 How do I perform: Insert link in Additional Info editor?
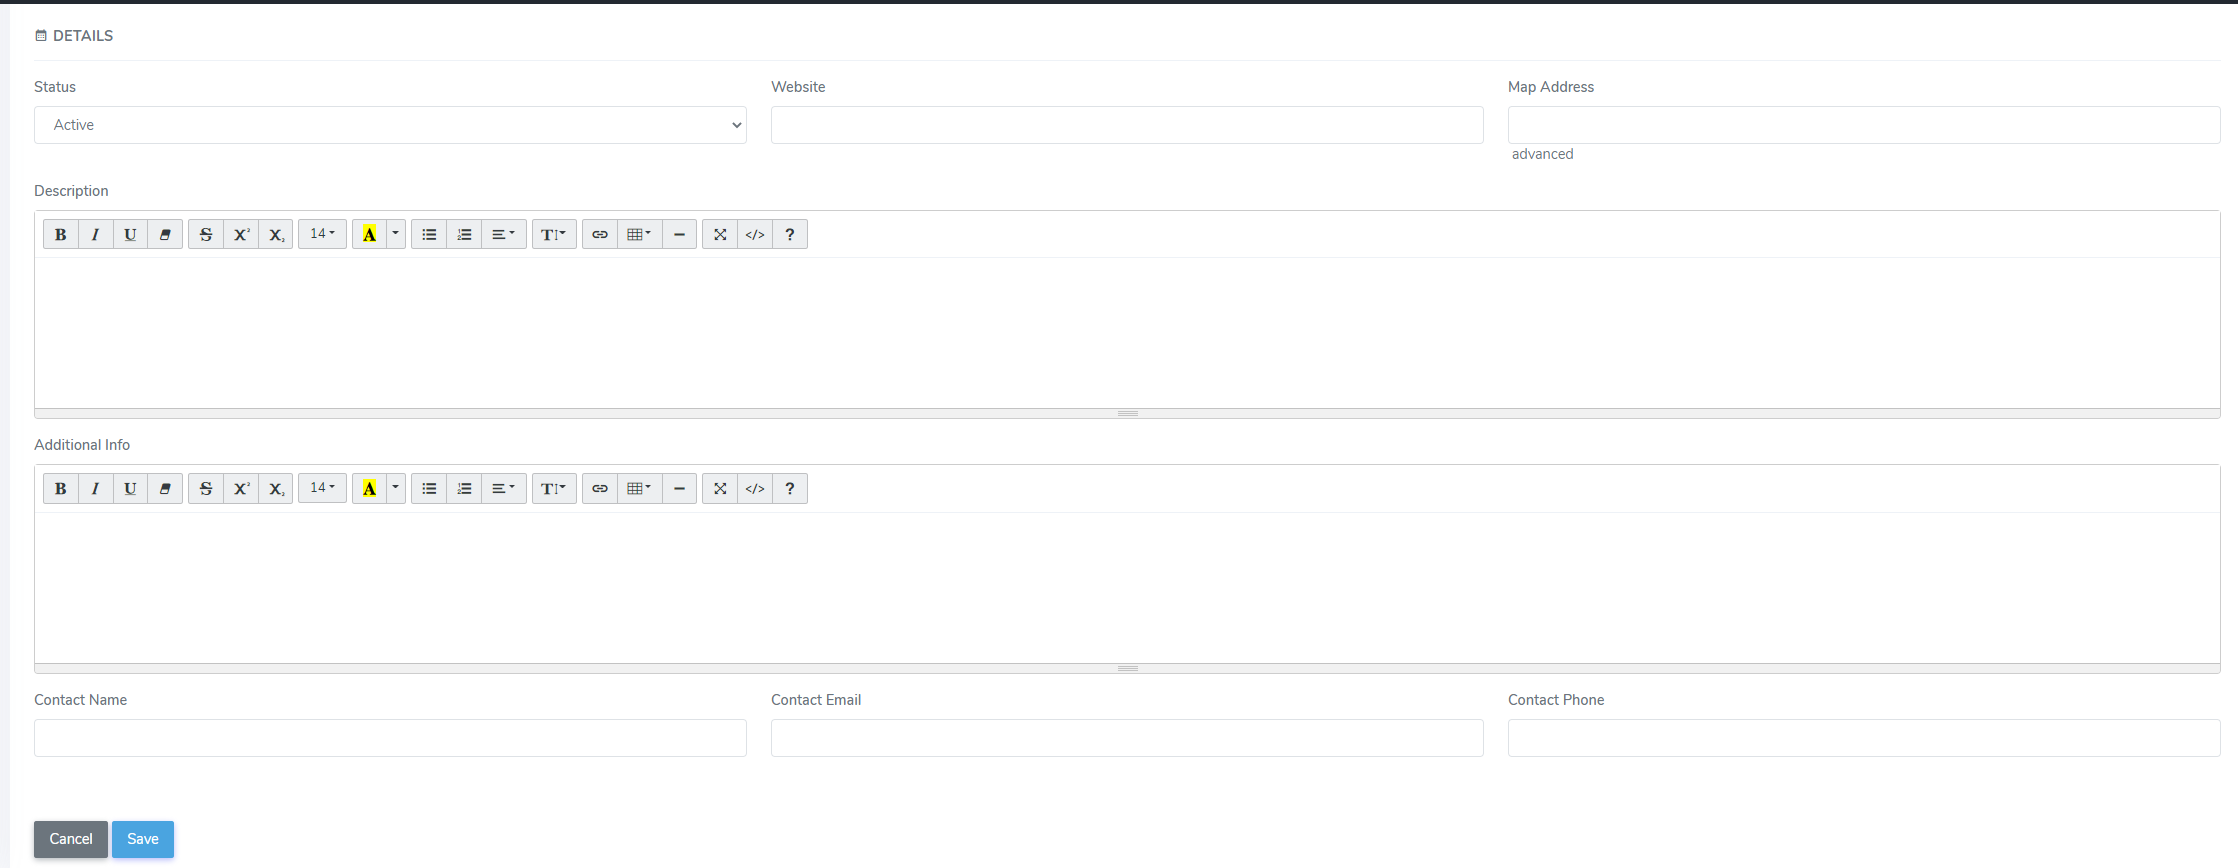tap(600, 488)
